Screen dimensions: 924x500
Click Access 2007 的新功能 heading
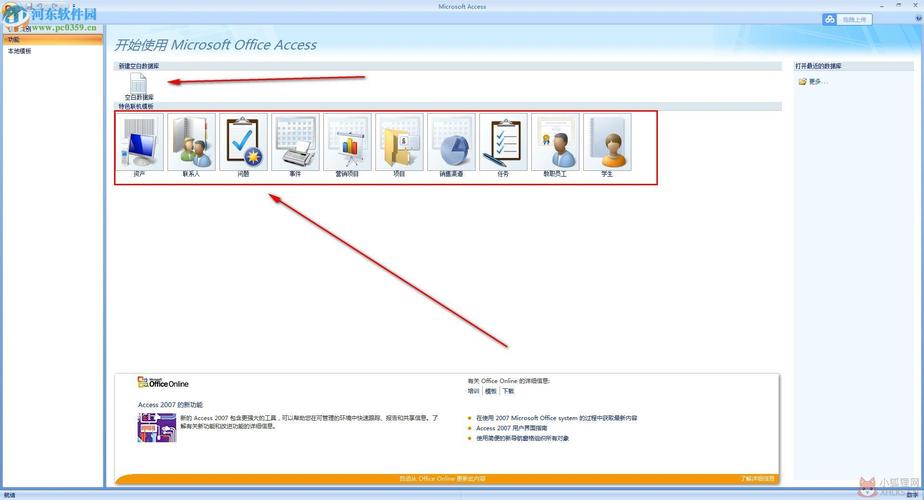[x=170, y=404]
